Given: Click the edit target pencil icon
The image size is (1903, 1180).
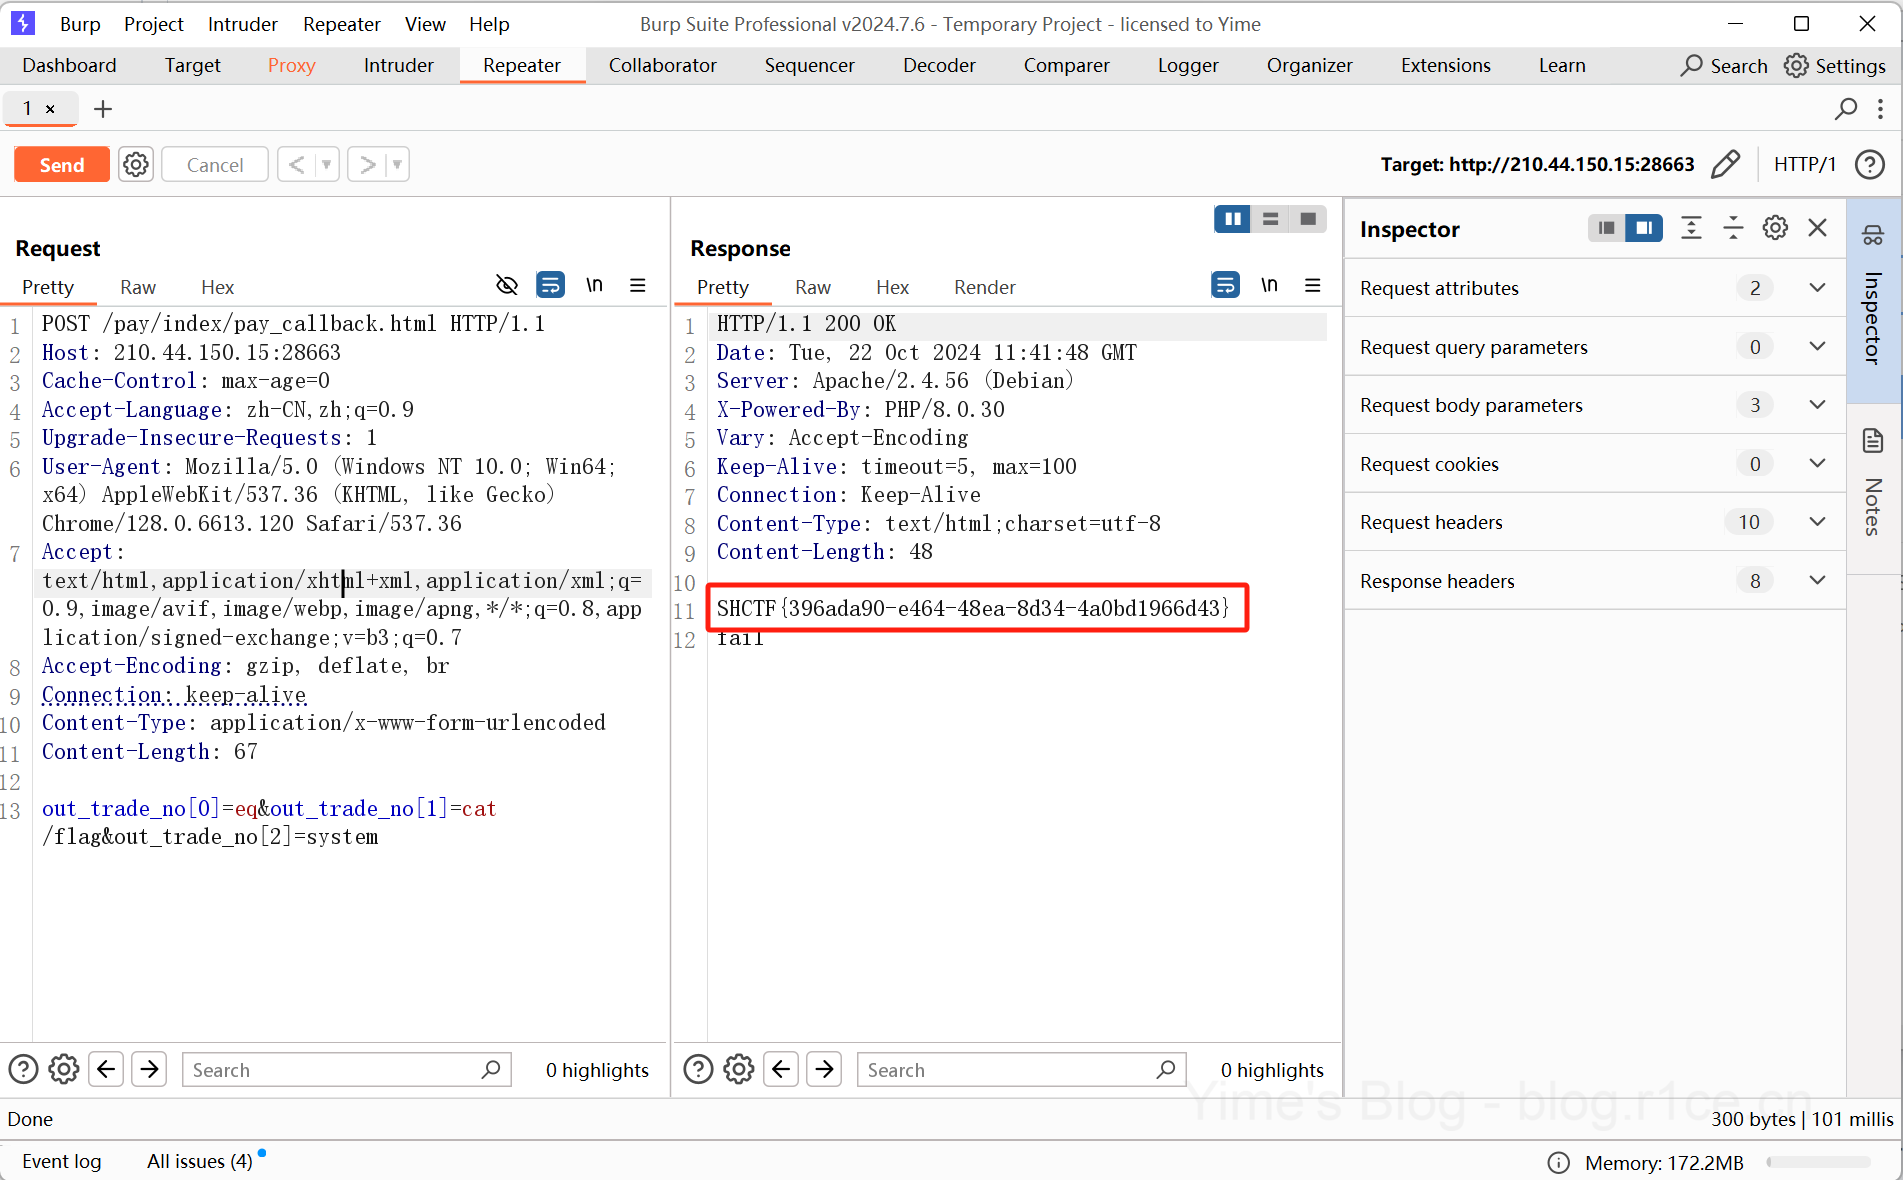Looking at the screenshot, I should point(1725,164).
